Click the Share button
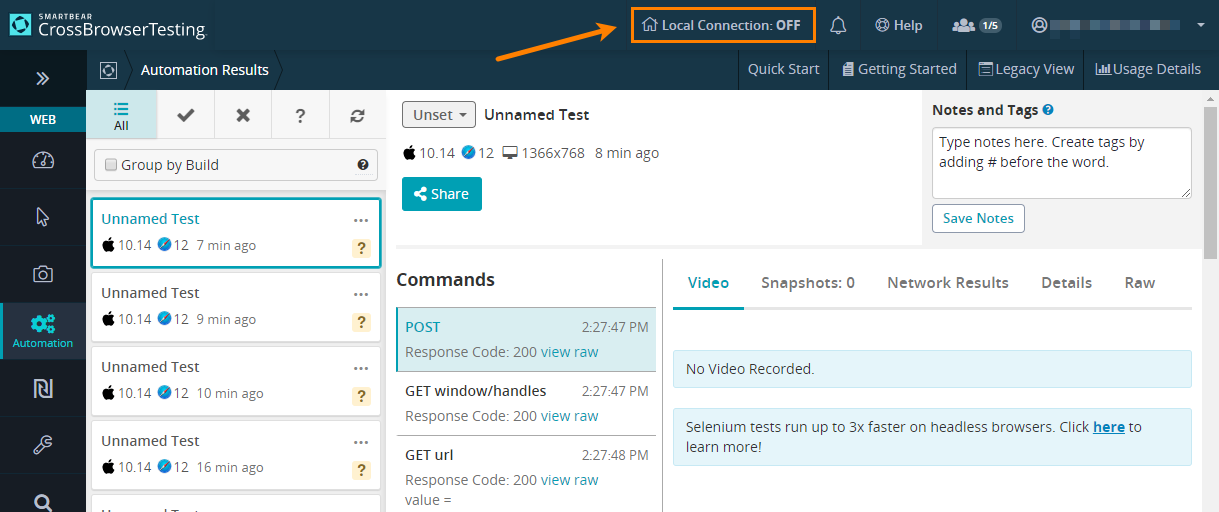 pos(441,194)
